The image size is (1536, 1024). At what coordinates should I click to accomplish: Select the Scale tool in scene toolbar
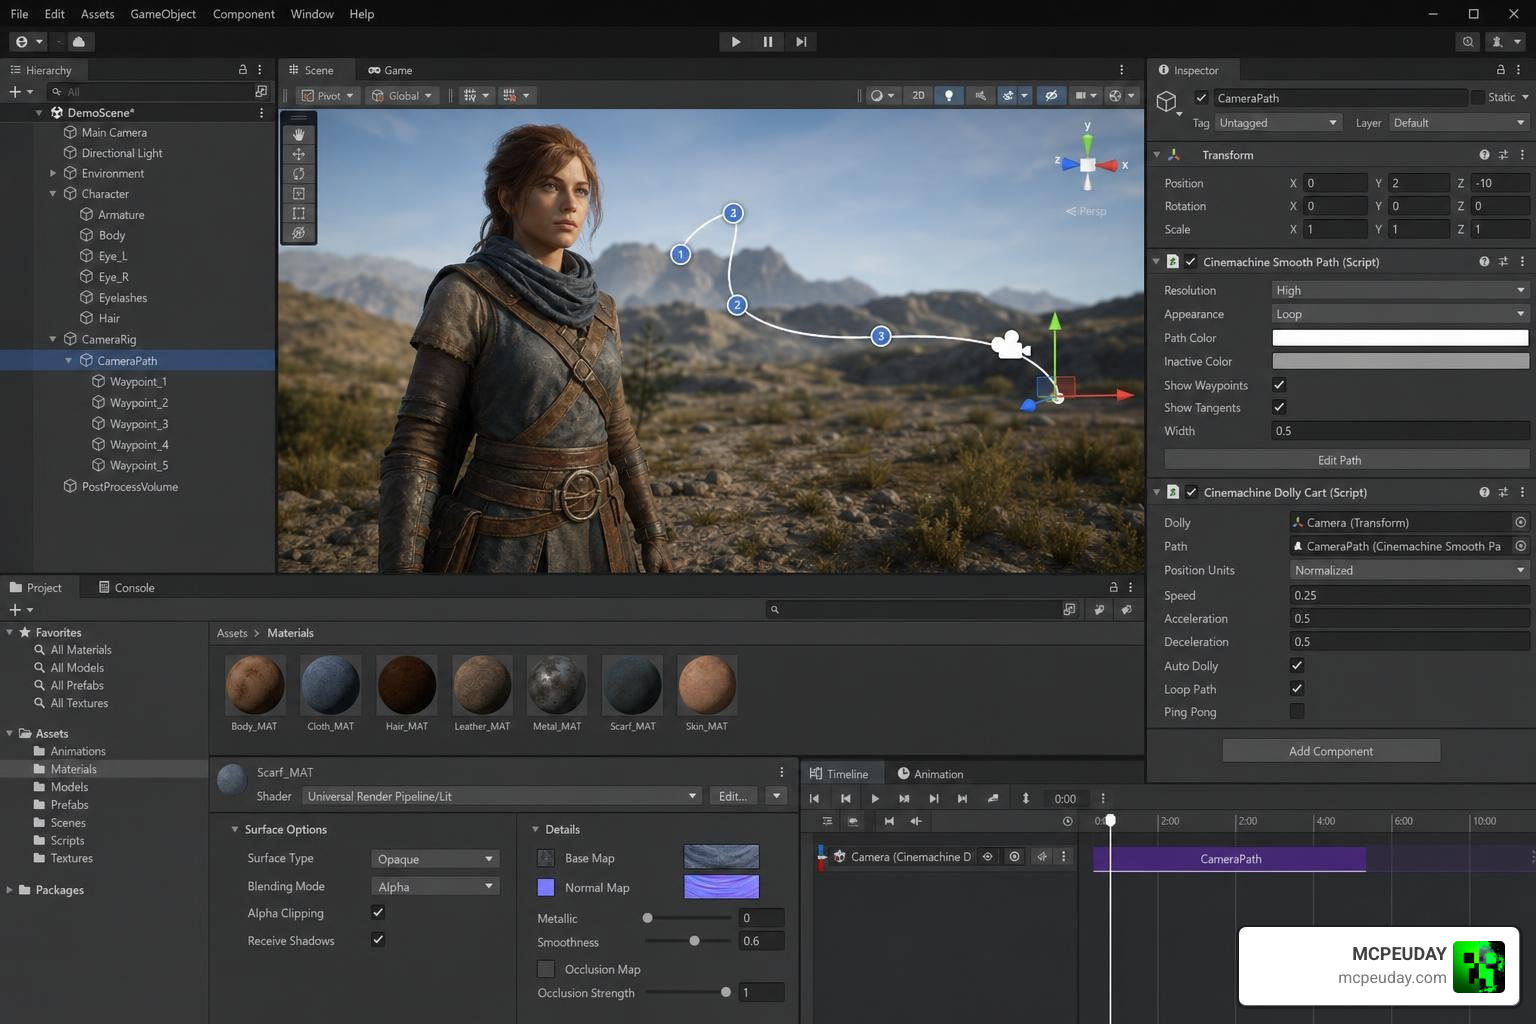[x=298, y=193]
